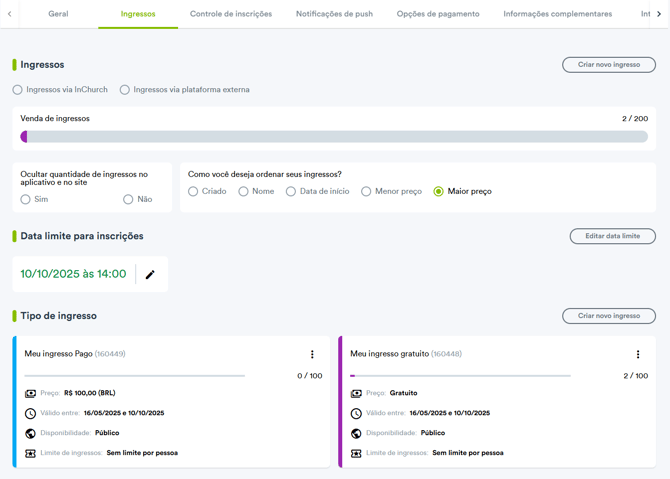The image size is (670, 479).
Task: Open three-dot menu on Meu ingresso Pago card
Action: pyautogui.click(x=312, y=354)
